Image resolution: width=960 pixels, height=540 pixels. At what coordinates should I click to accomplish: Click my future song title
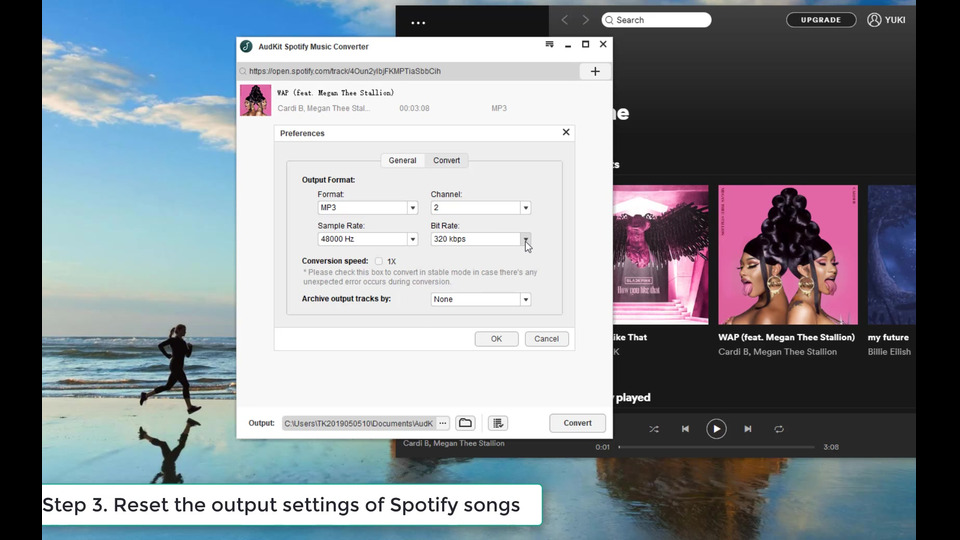(x=888, y=337)
